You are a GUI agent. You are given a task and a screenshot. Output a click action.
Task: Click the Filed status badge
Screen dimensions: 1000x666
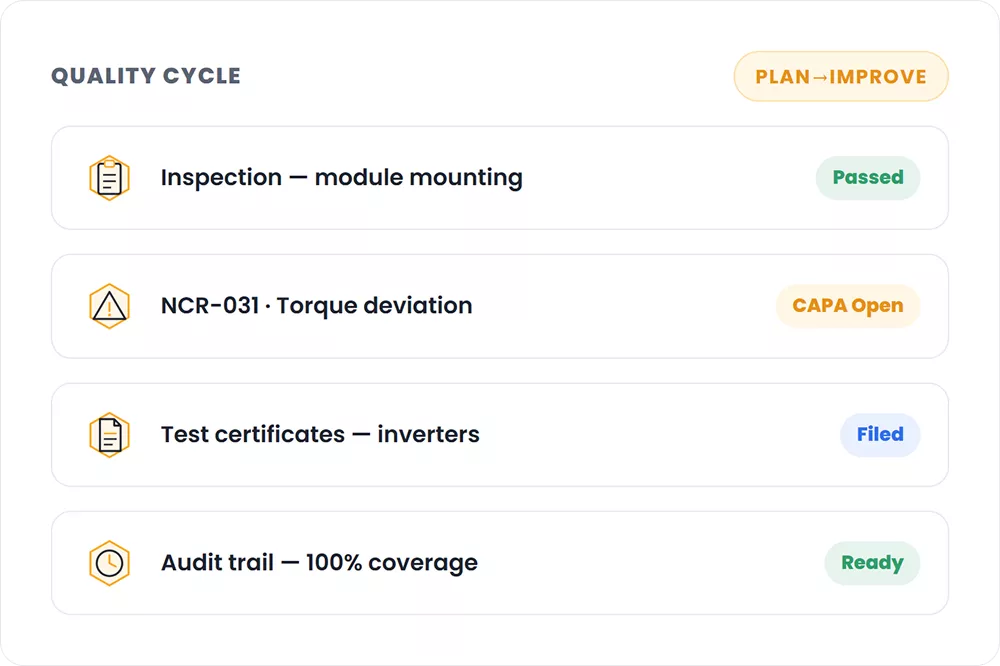pyautogui.click(x=879, y=434)
